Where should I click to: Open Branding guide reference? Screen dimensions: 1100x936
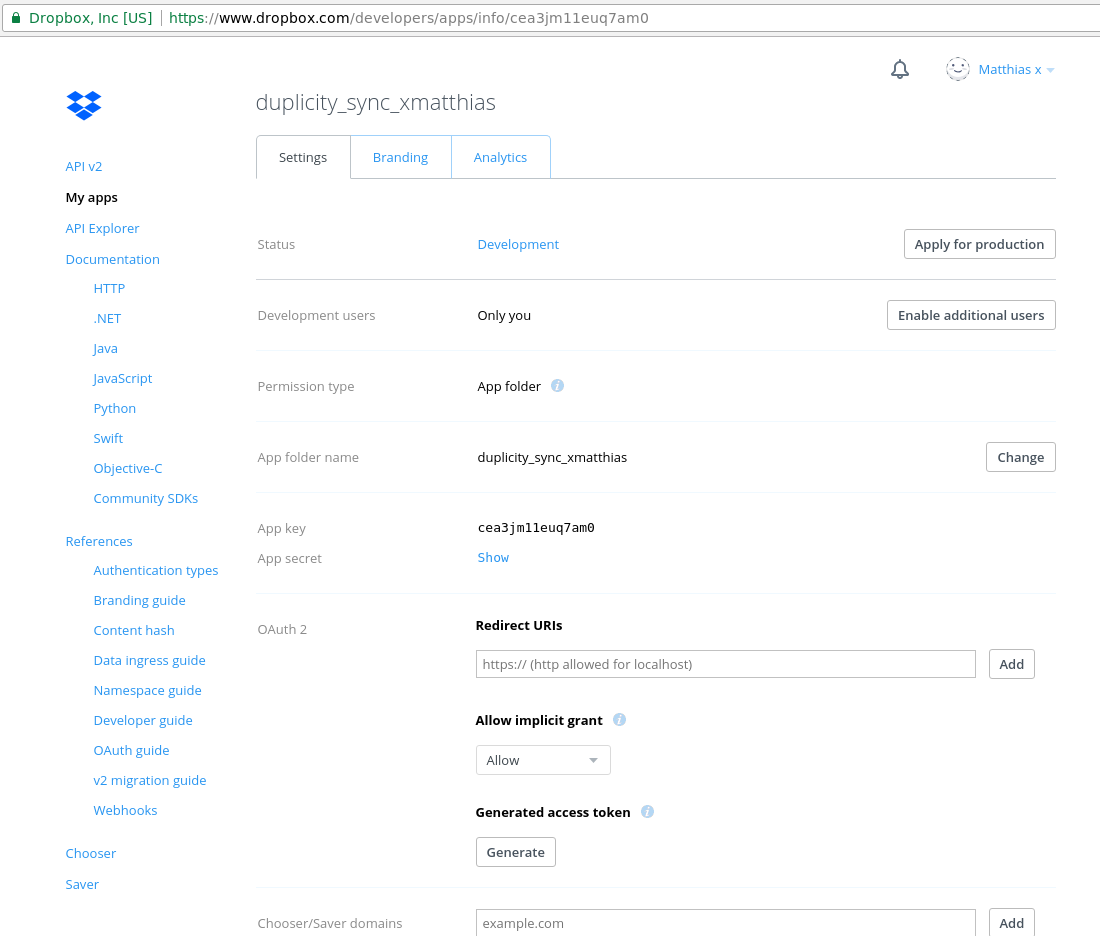[140, 601]
